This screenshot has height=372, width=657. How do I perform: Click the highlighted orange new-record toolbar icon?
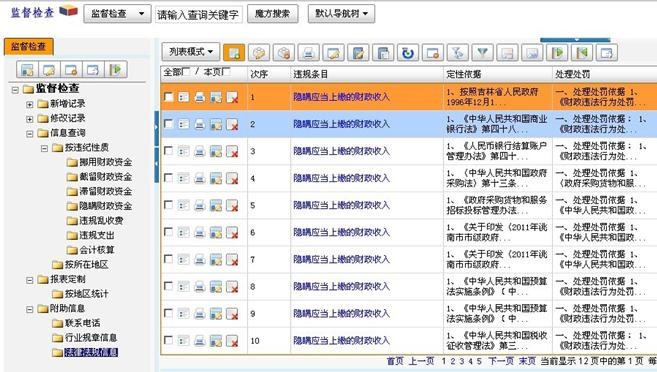[x=234, y=53]
